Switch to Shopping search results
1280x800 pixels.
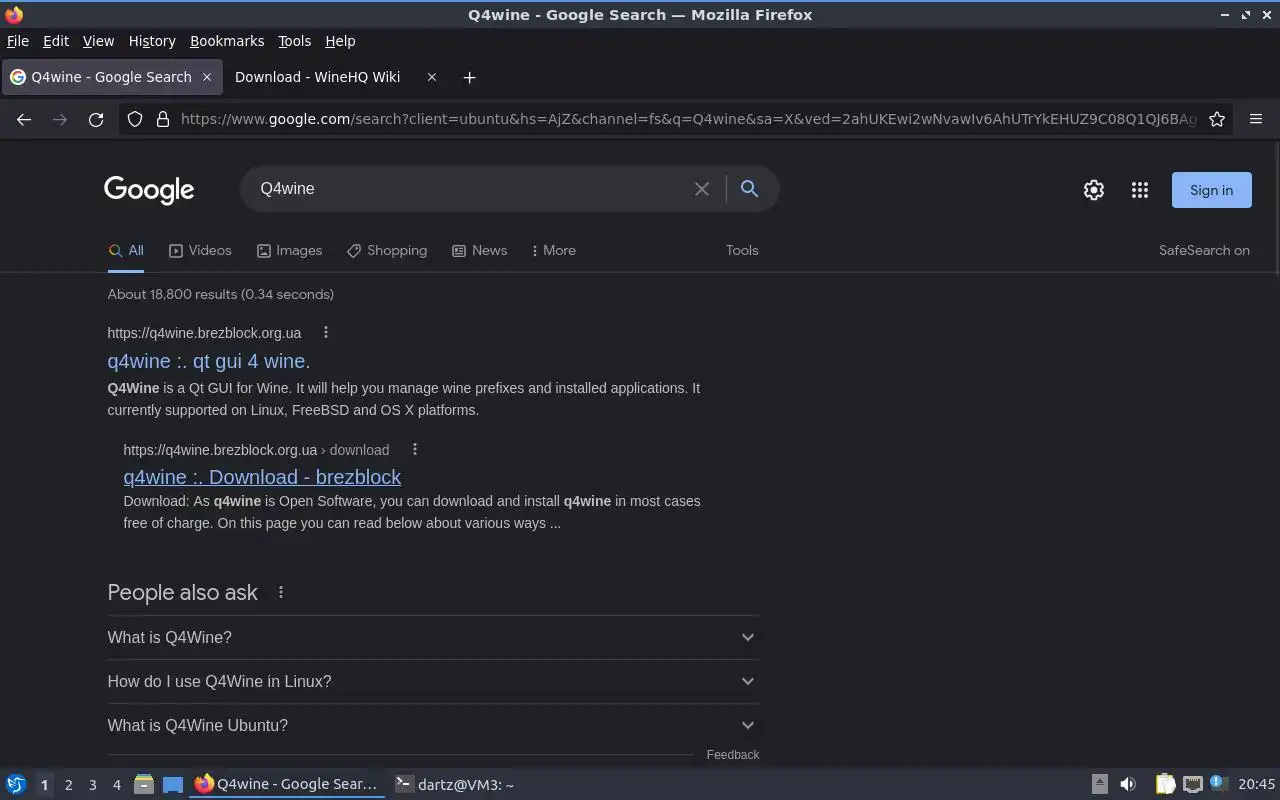point(387,251)
